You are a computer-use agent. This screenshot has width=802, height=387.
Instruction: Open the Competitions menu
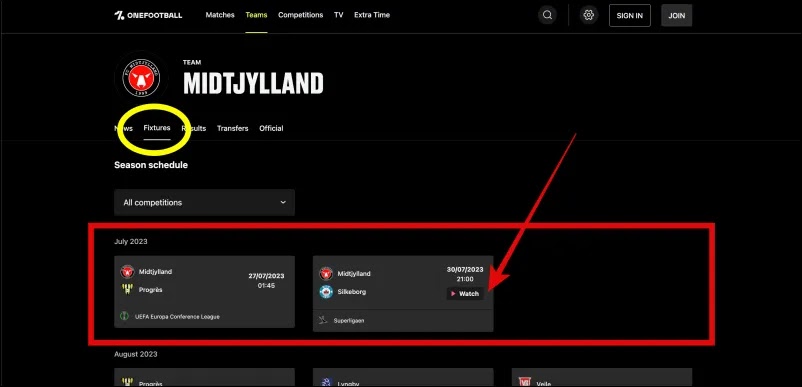pos(301,15)
